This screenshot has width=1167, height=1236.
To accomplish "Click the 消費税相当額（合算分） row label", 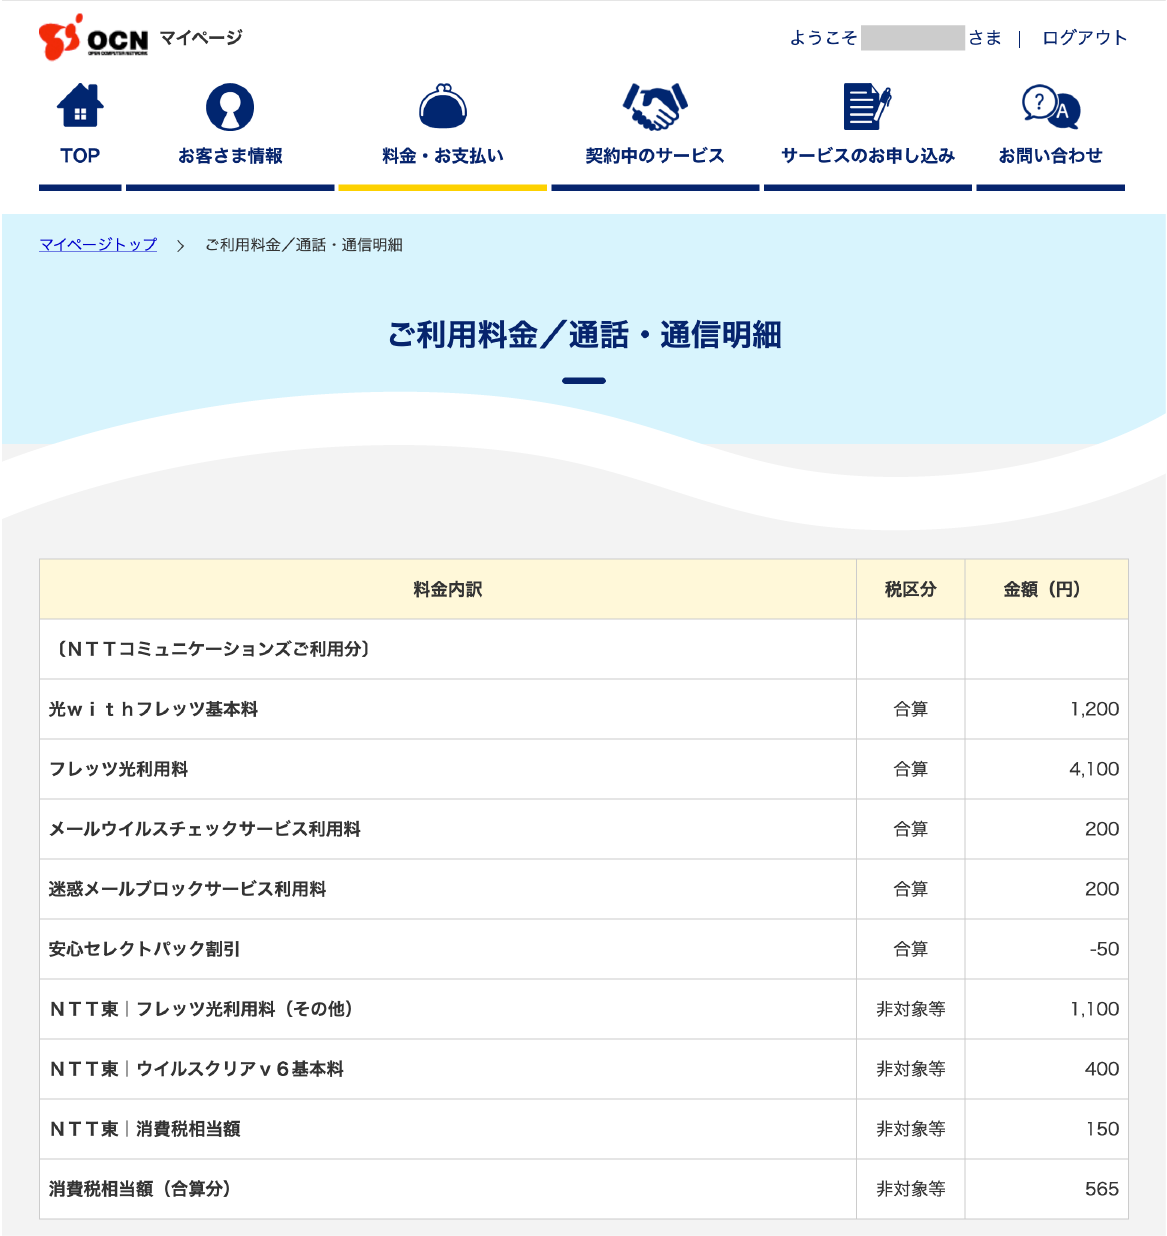I will pyautogui.click(x=141, y=1189).
